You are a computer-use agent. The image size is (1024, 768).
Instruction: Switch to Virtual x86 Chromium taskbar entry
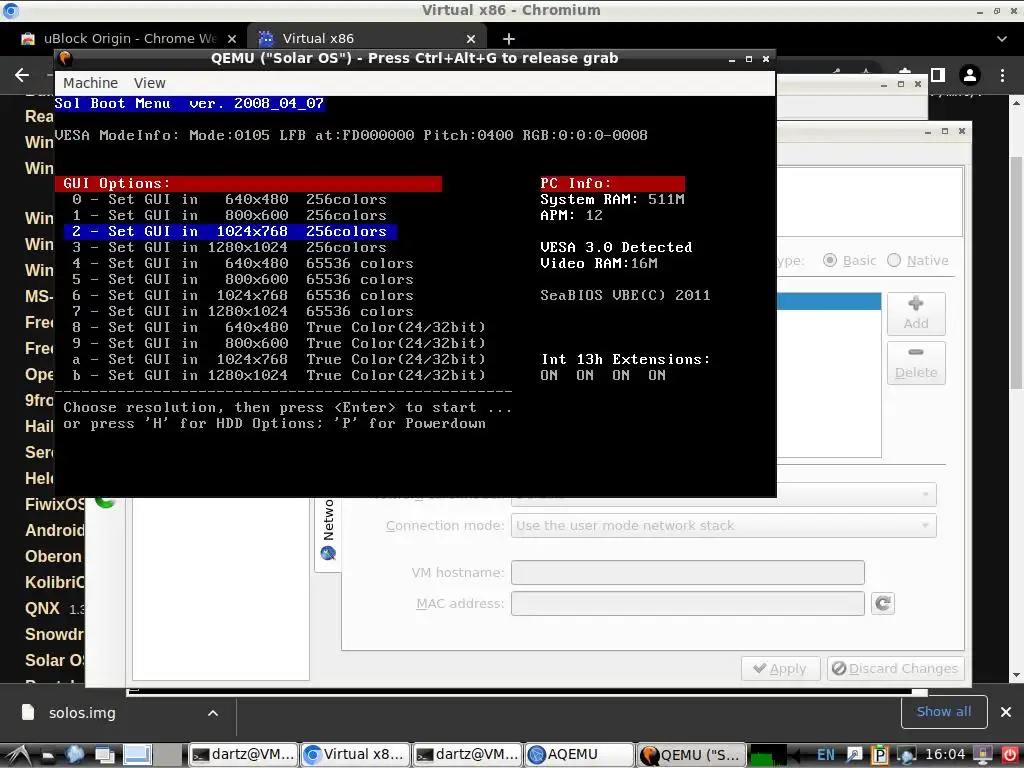pyautogui.click(x=356, y=755)
